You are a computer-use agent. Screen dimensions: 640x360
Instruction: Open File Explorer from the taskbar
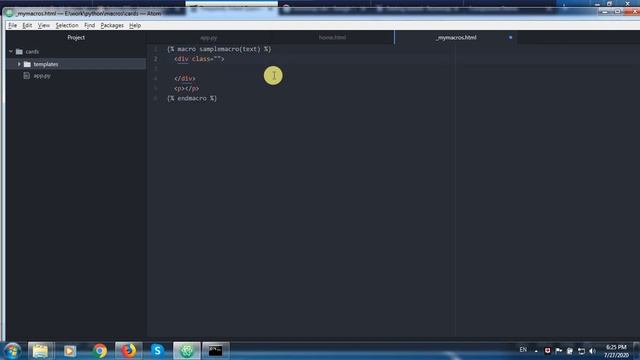pyautogui.click(x=40, y=351)
